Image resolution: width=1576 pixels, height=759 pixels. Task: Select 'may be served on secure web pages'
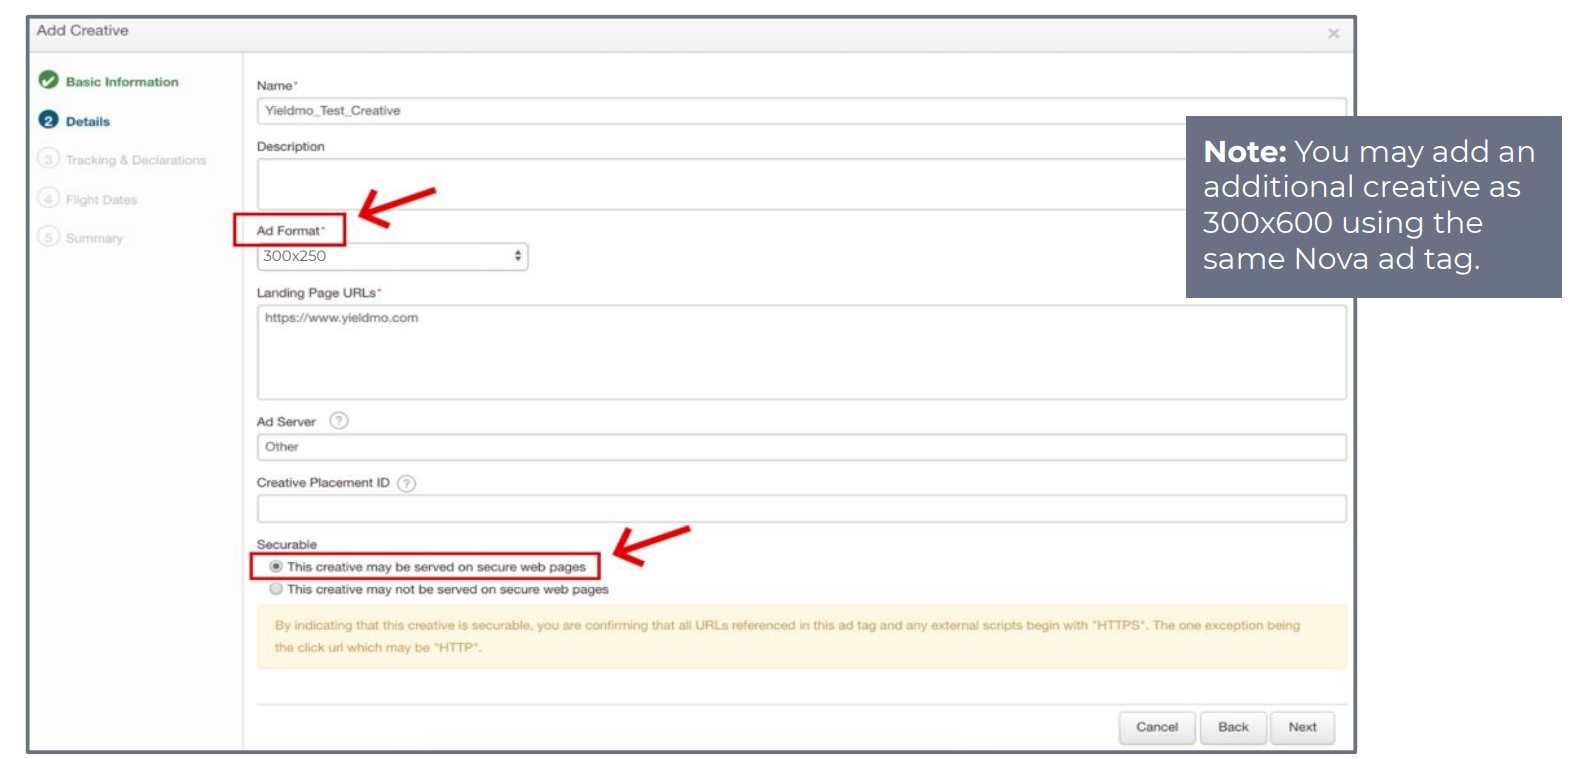click(276, 566)
